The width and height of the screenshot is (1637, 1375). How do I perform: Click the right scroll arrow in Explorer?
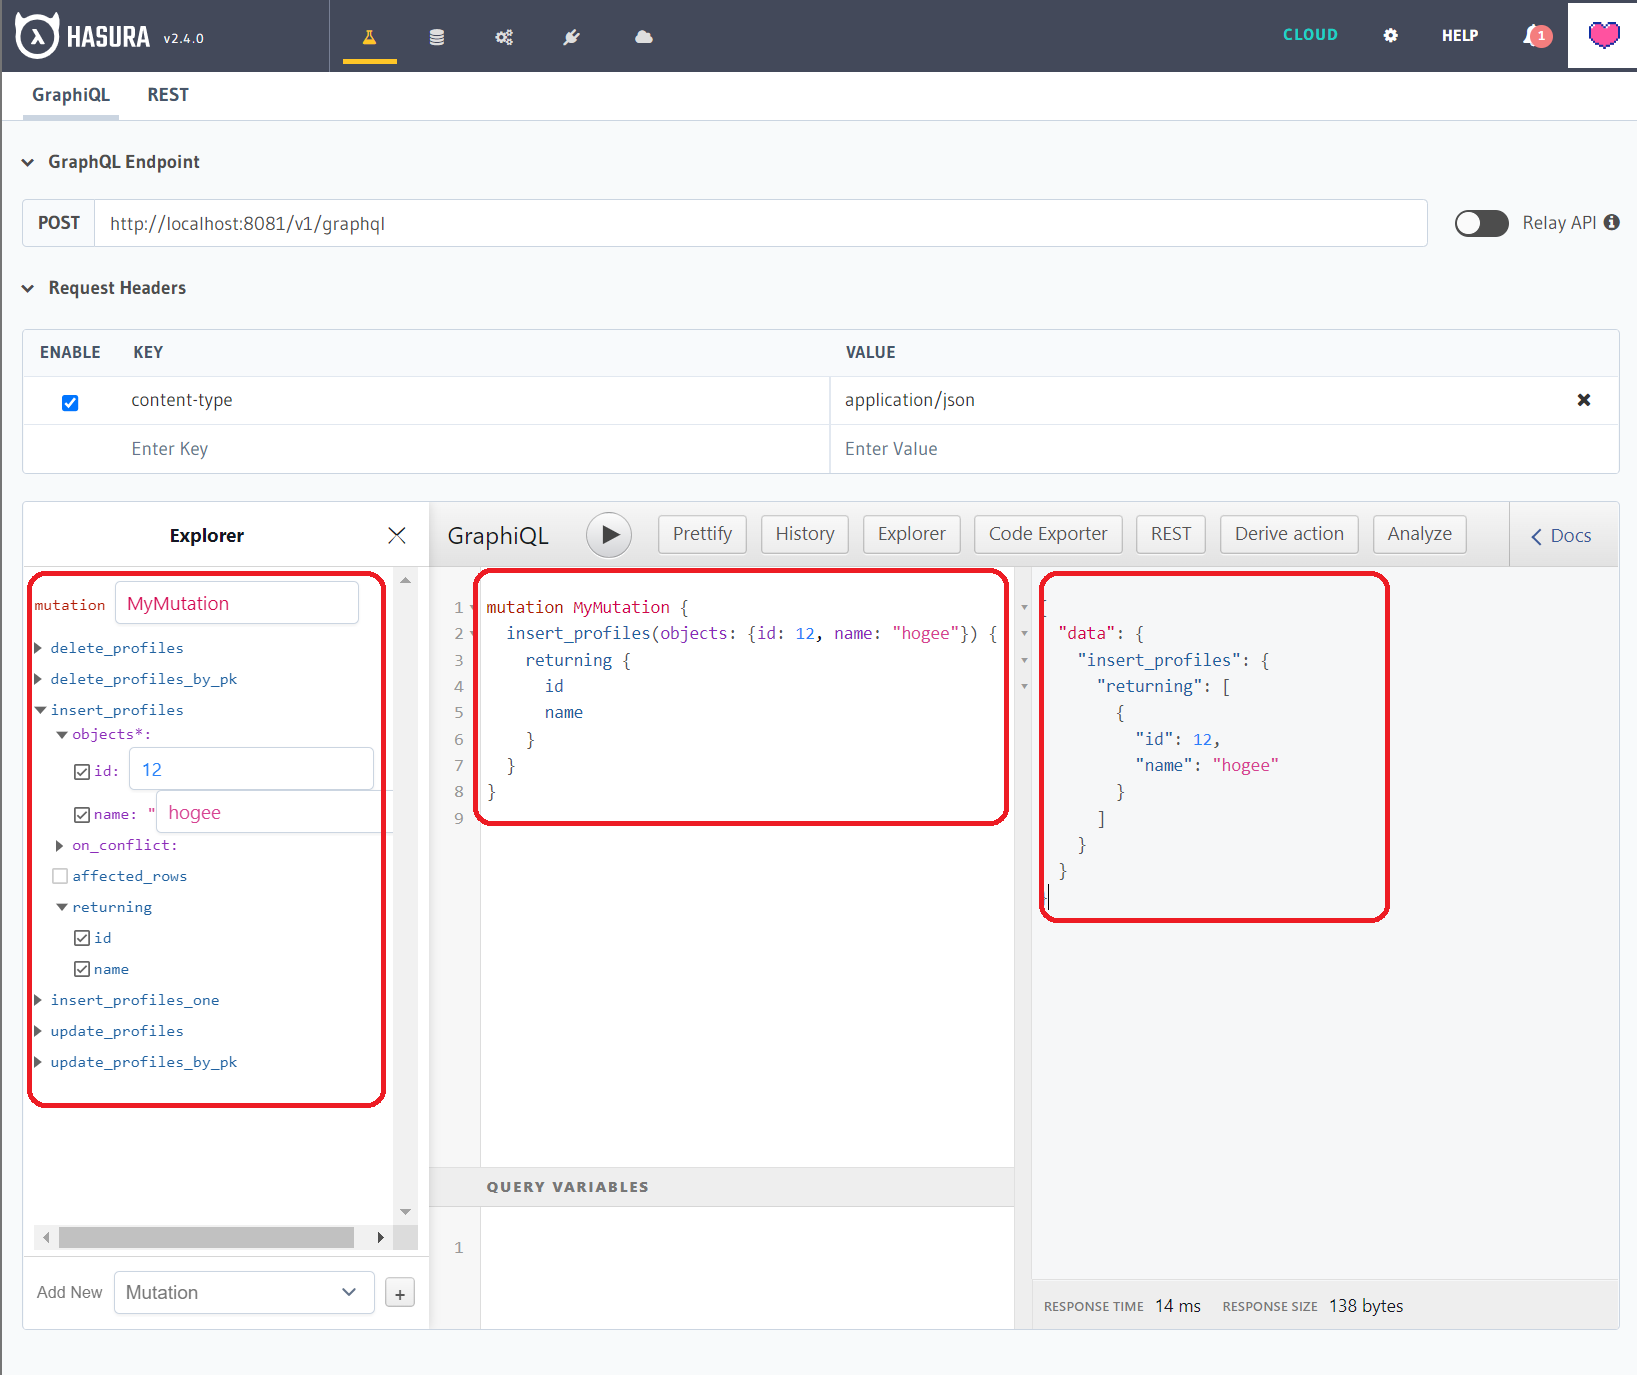(381, 1237)
